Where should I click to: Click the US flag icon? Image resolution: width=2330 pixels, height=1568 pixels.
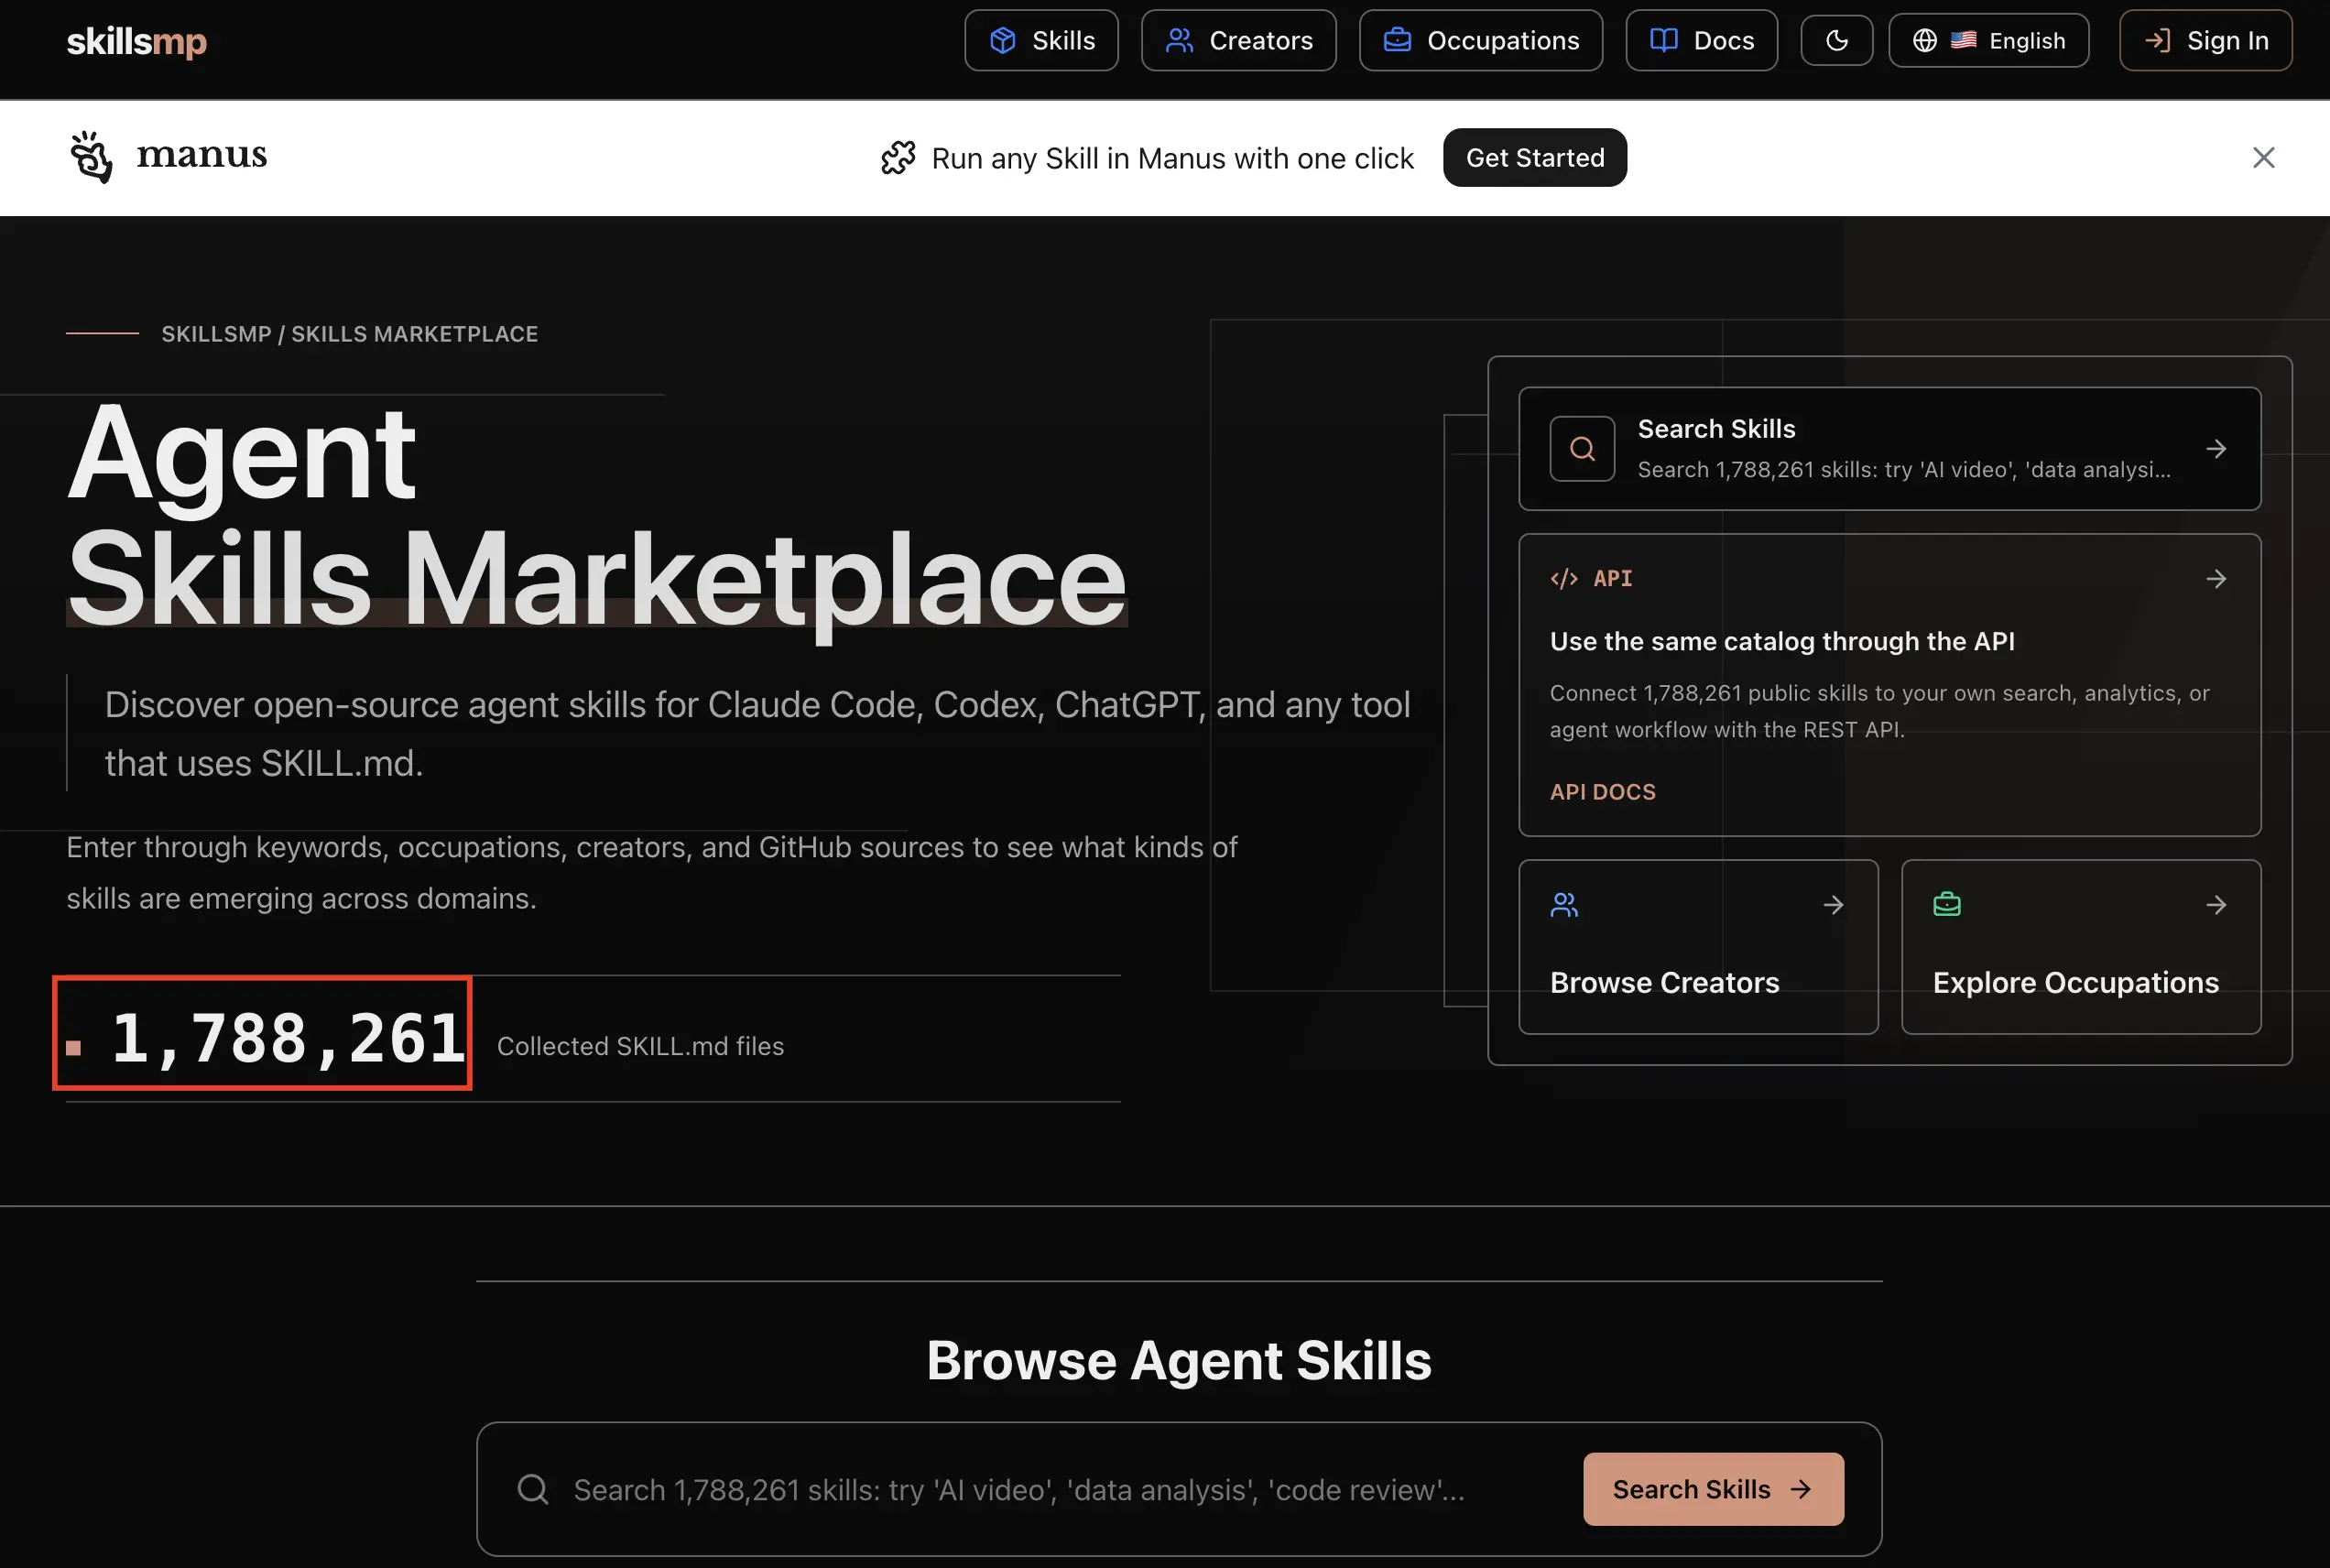point(1963,40)
